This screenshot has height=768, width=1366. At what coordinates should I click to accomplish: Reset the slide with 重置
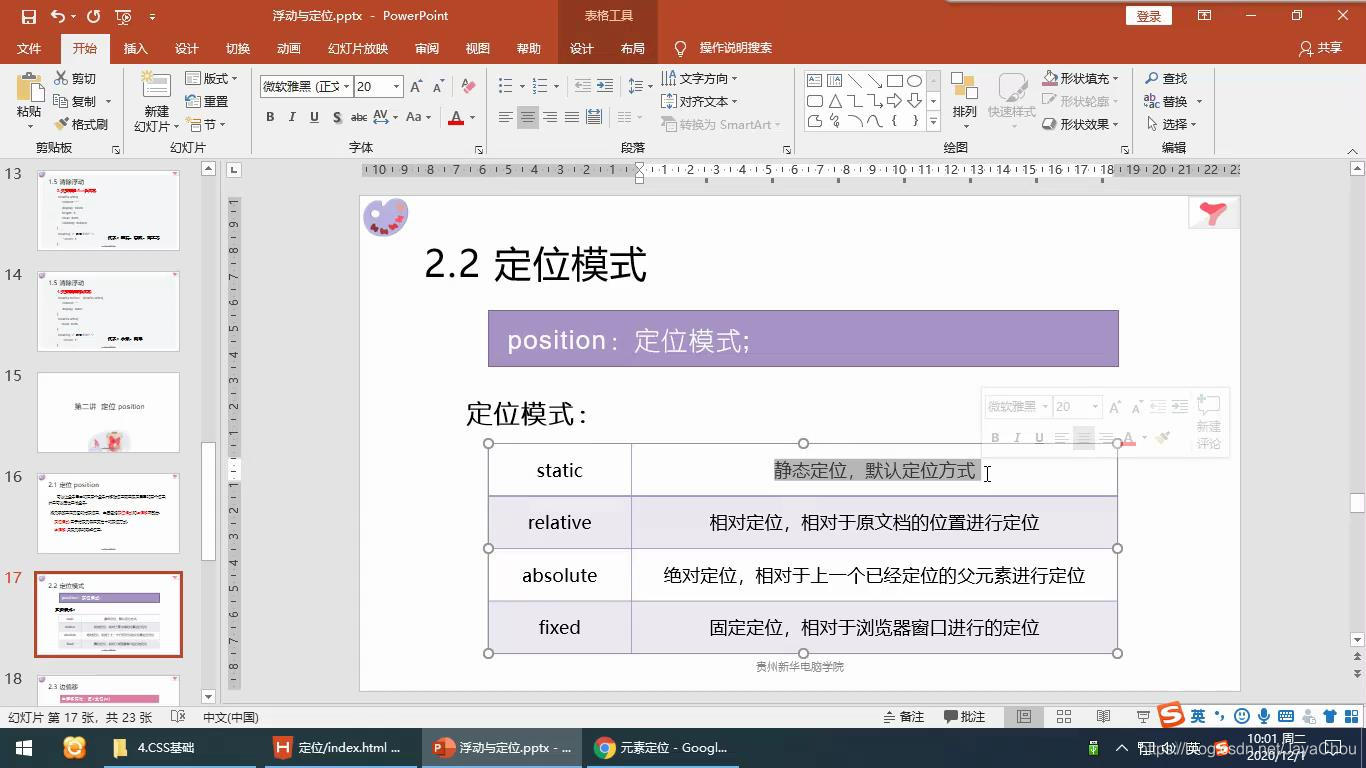[207, 101]
